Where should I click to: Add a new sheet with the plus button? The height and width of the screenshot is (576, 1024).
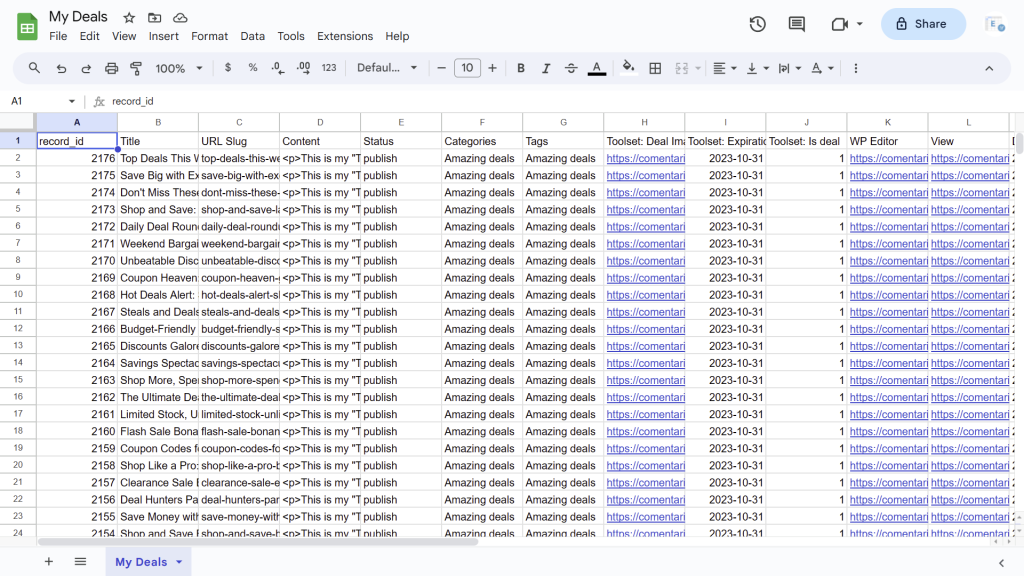pos(47,562)
